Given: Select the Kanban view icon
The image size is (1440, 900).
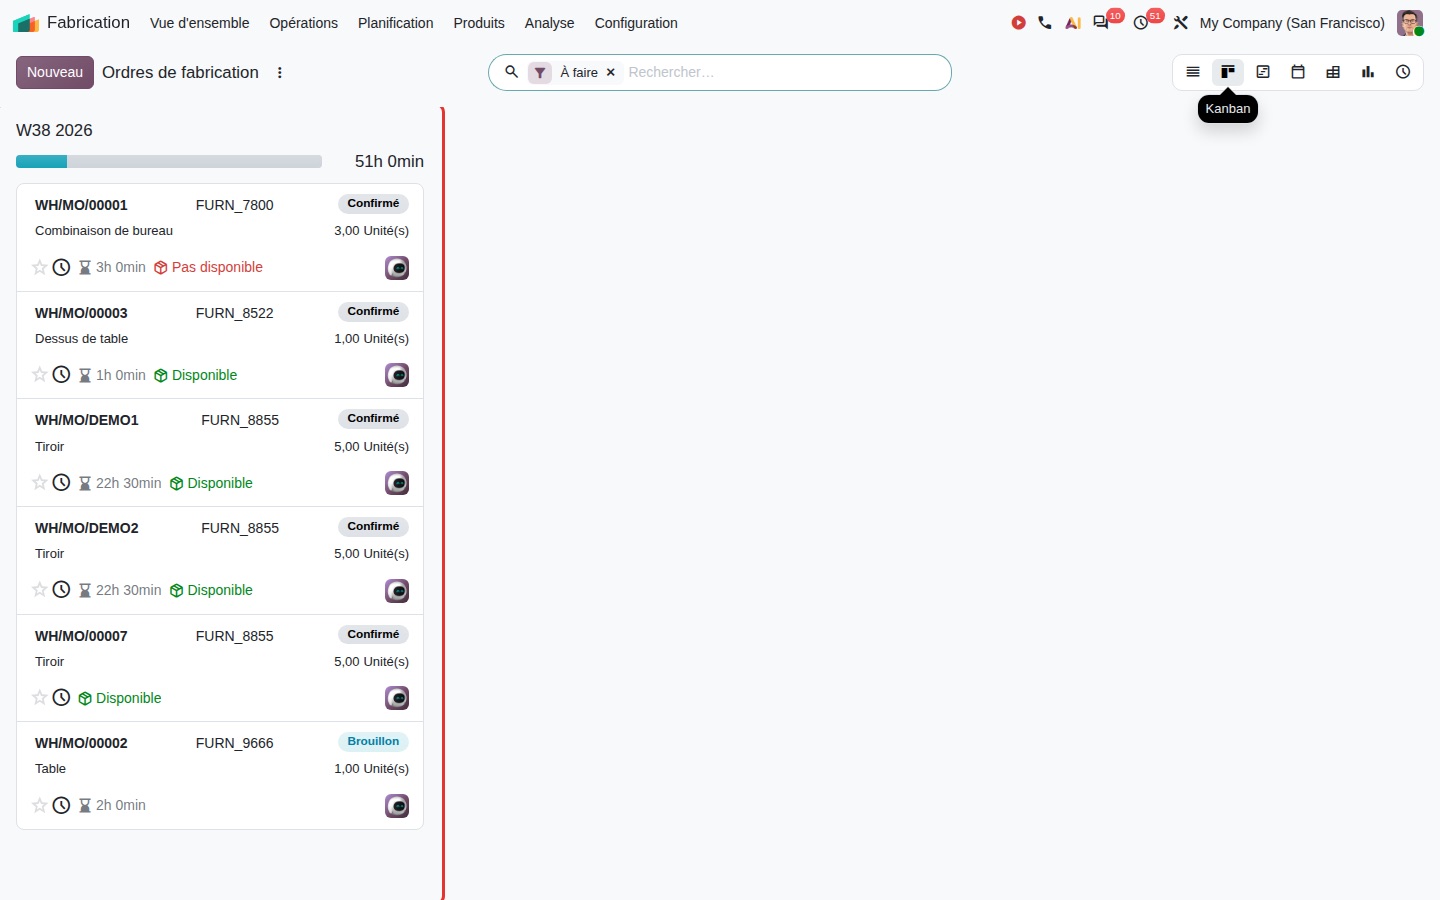Looking at the screenshot, I should pos(1228,72).
